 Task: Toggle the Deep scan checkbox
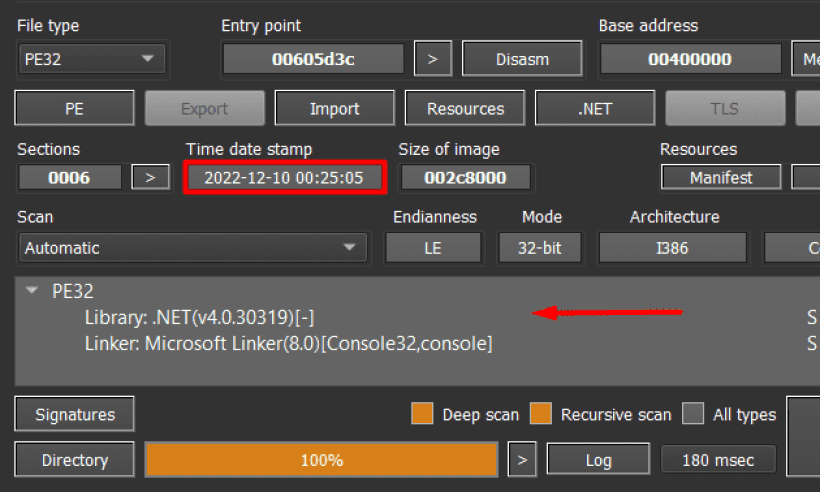422,414
